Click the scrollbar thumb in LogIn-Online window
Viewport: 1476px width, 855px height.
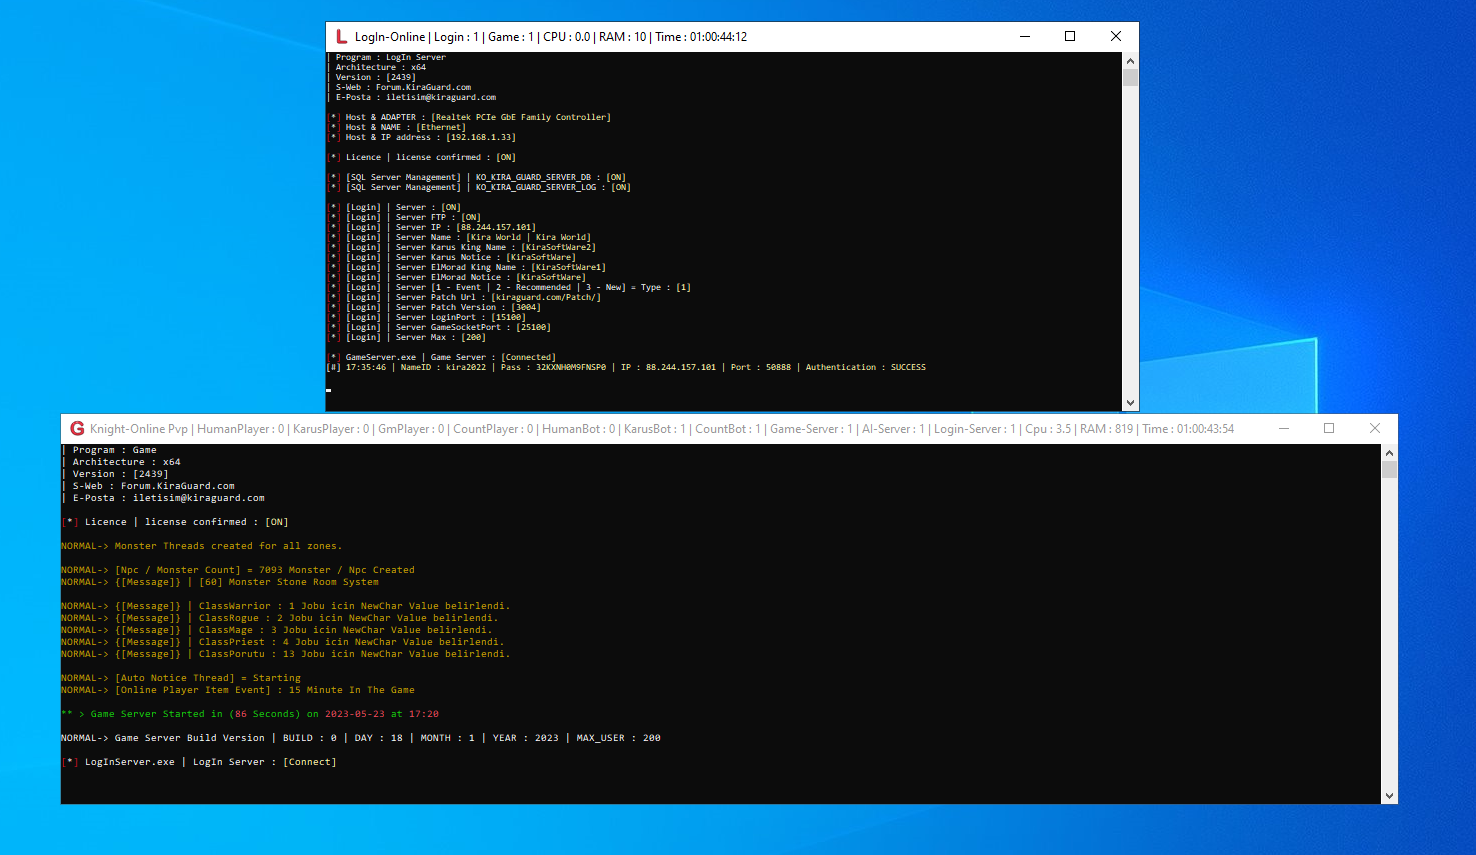[1130, 77]
